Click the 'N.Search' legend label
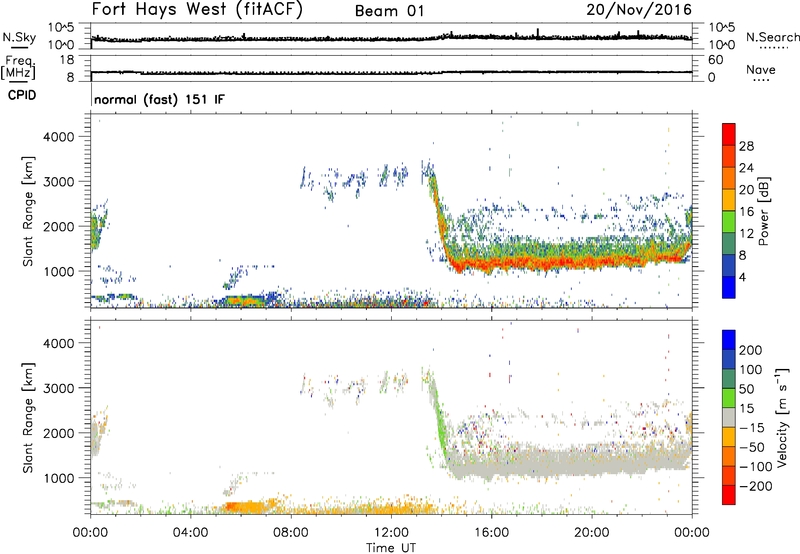This screenshot has height=554, width=800. [x=773, y=37]
